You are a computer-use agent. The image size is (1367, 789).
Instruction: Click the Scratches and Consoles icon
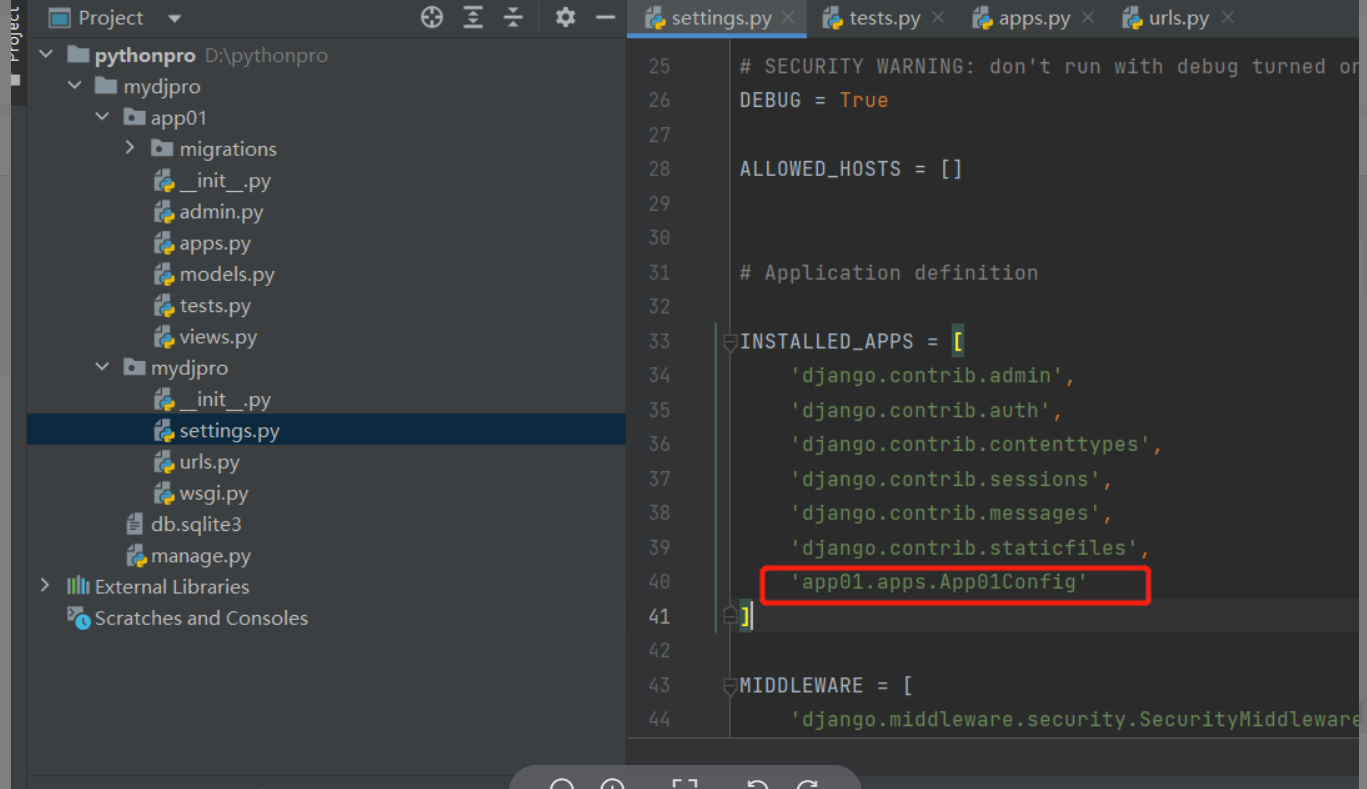click(x=78, y=617)
